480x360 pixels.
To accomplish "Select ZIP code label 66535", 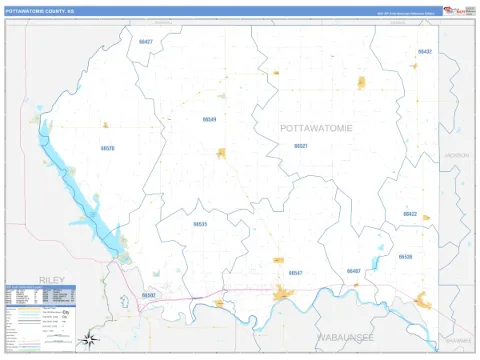I will (x=200, y=224).
